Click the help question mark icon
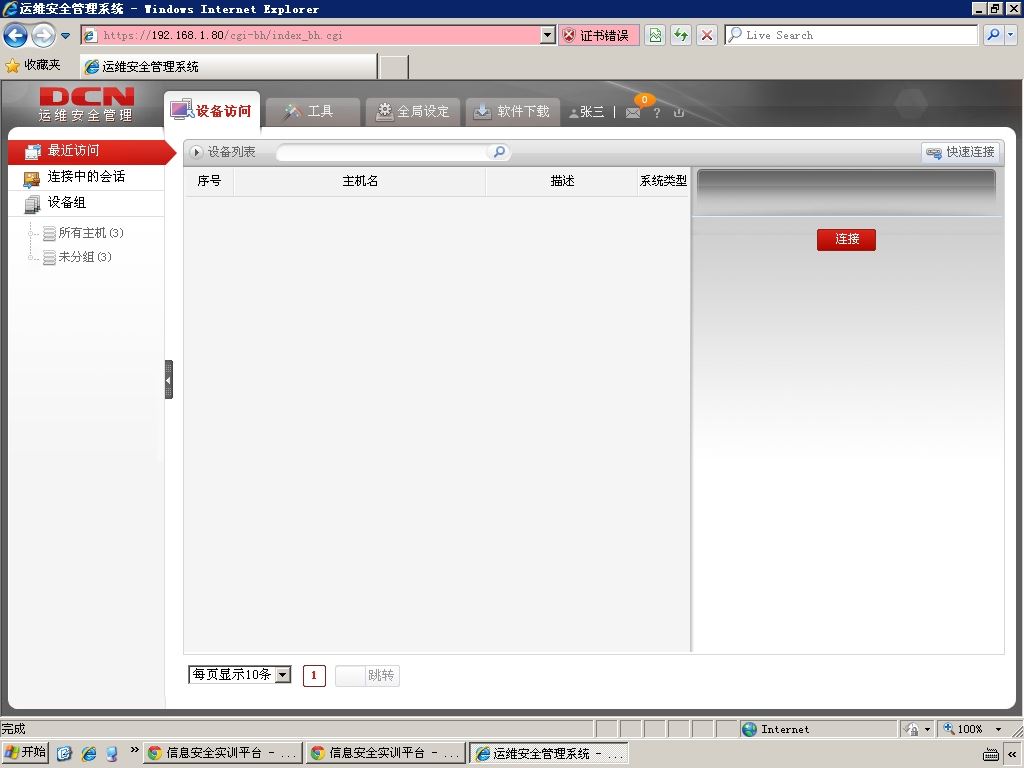This screenshot has height=768, width=1024. coord(657,113)
